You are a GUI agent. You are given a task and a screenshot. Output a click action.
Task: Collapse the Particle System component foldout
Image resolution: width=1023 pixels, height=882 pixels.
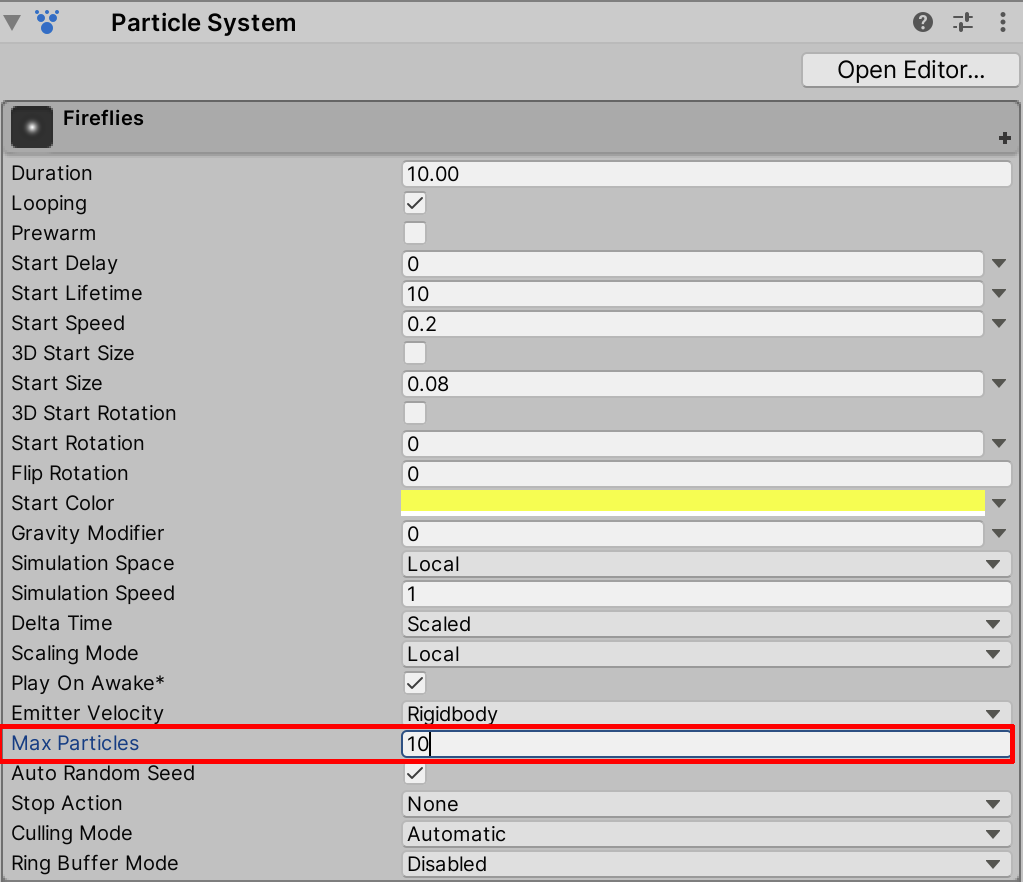(x=13, y=22)
